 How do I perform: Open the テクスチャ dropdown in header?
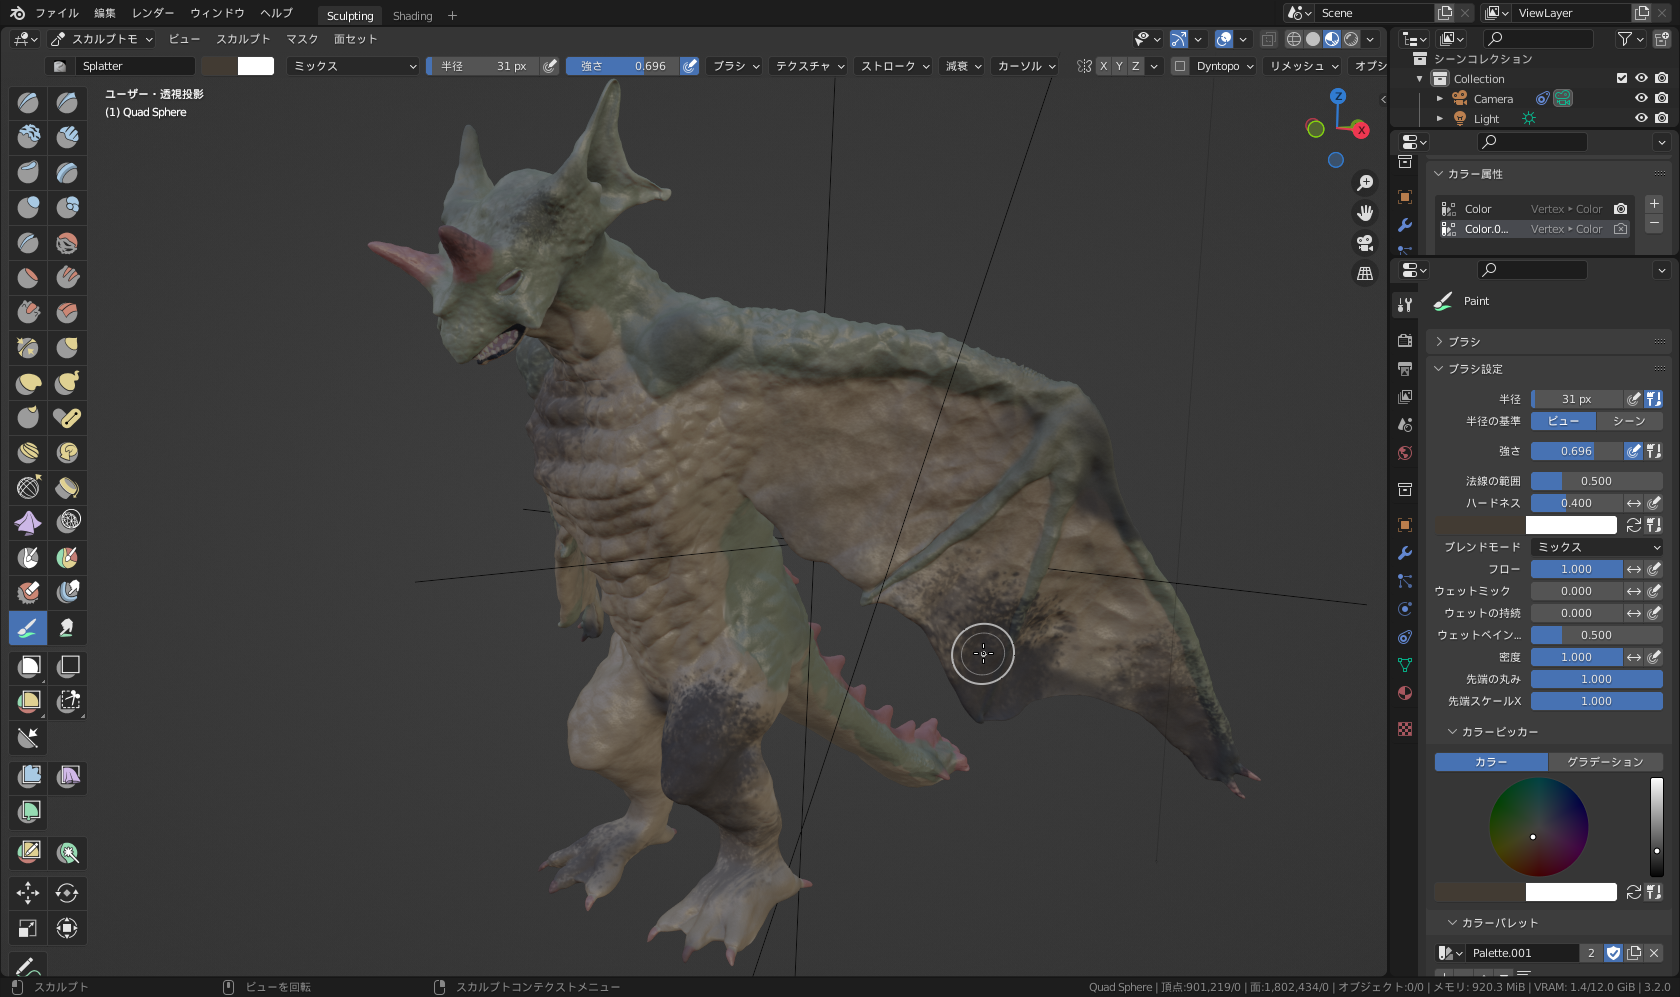point(810,66)
